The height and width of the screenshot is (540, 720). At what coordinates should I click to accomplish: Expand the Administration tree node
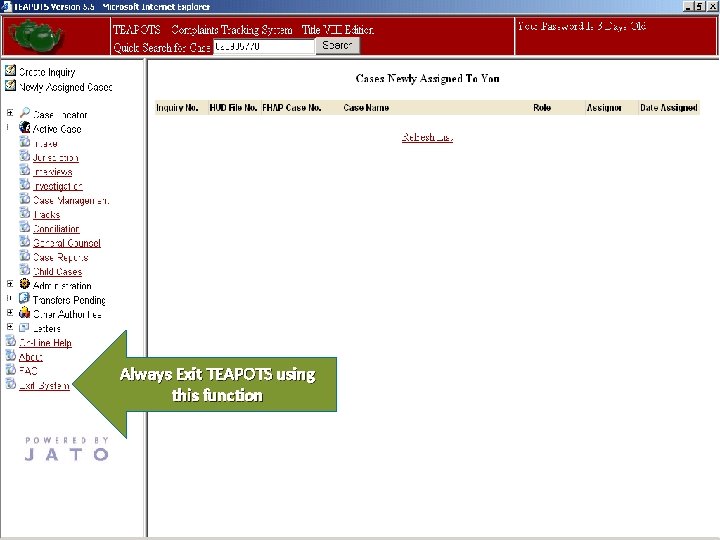(10, 284)
